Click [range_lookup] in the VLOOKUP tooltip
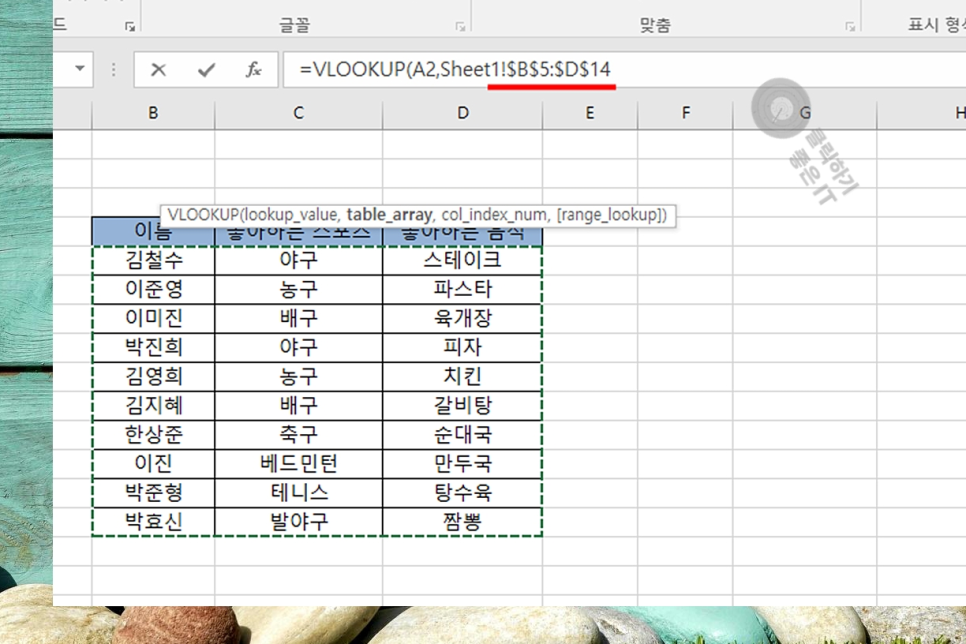 609,215
